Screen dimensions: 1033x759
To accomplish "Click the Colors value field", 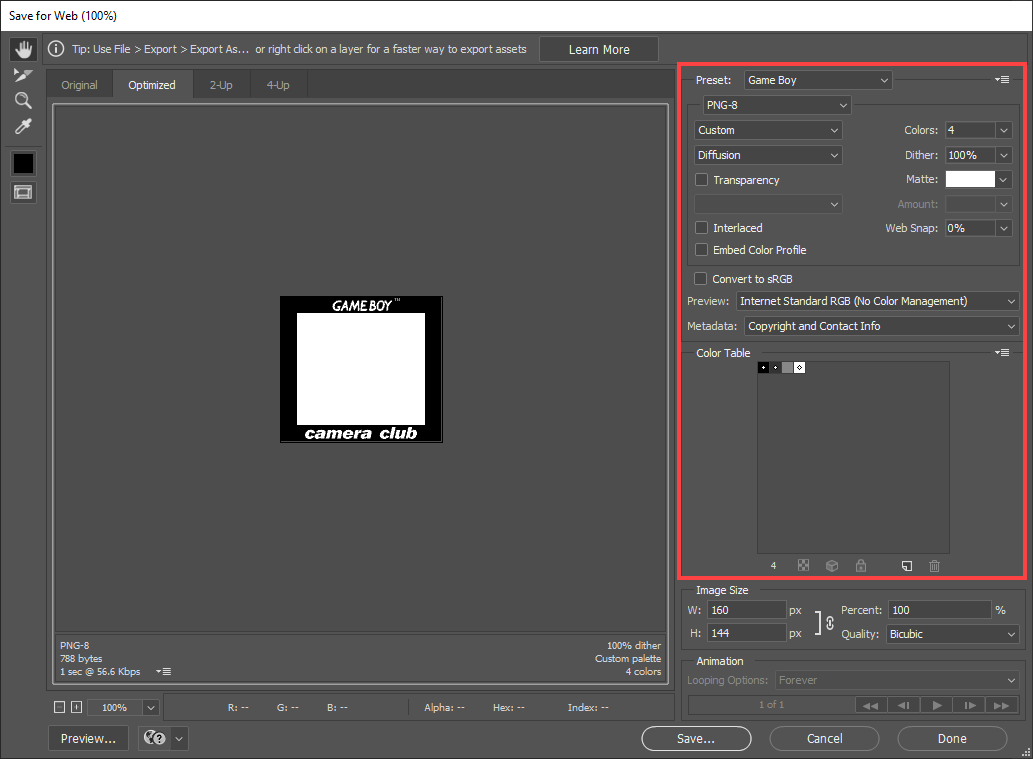I will point(970,130).
